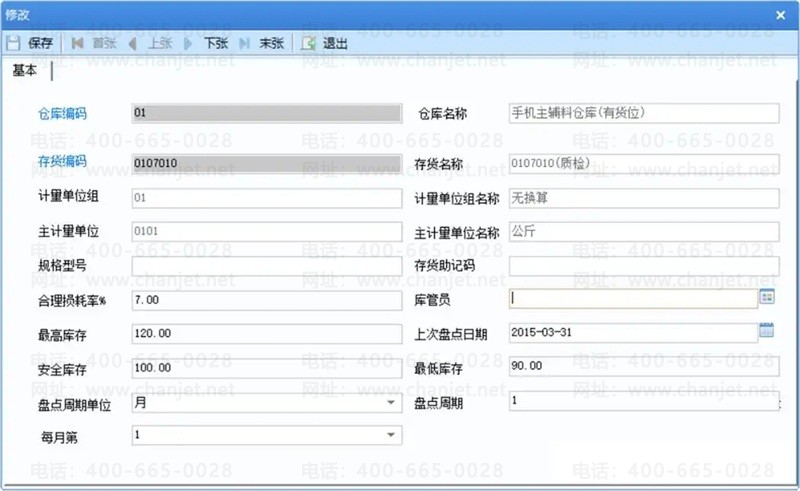Image resolution: width=800 pixels, height=491 pixels.
Task: Click the exit (退出) icon
Action: (x=308, y=43)
